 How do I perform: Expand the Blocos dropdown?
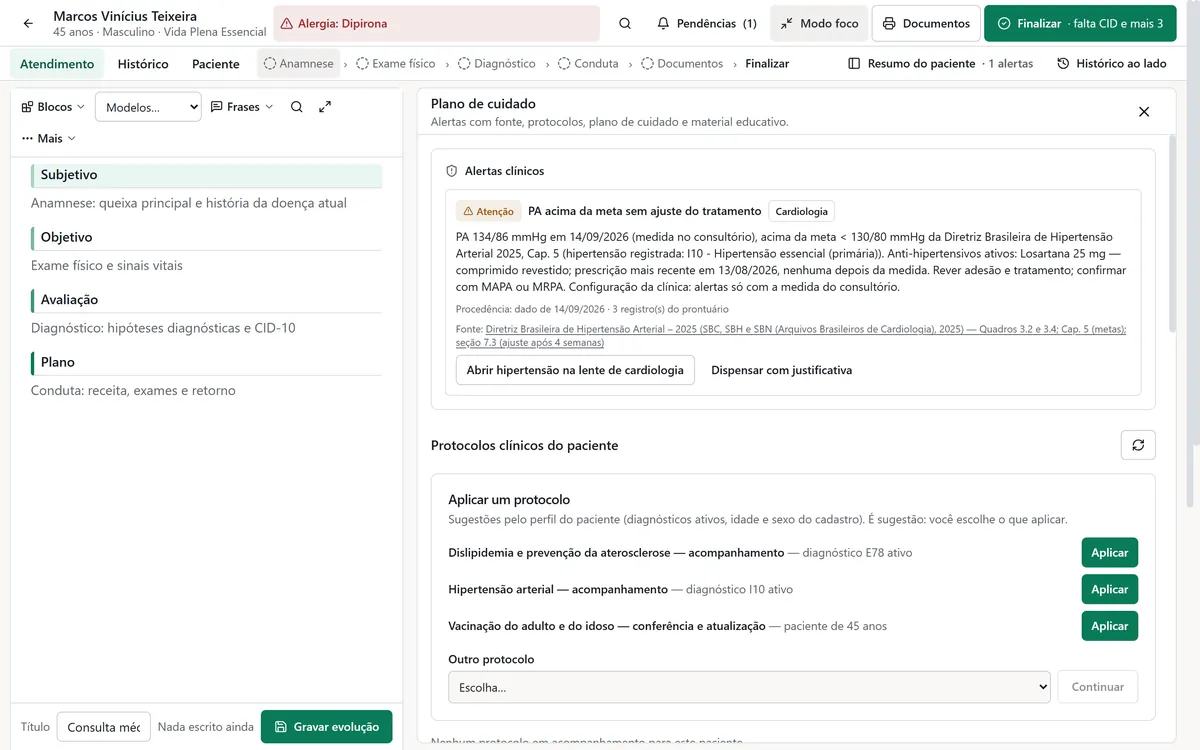tap(53, 107)
